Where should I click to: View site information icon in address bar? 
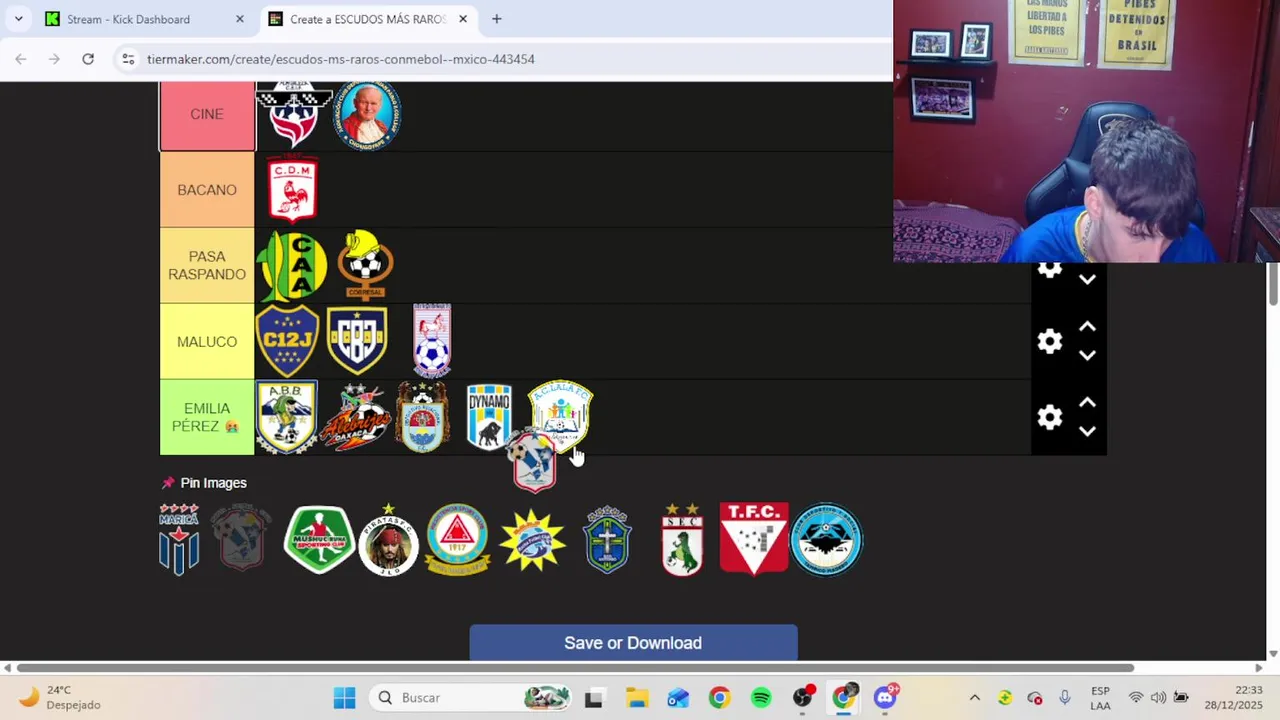click(128, 59)
